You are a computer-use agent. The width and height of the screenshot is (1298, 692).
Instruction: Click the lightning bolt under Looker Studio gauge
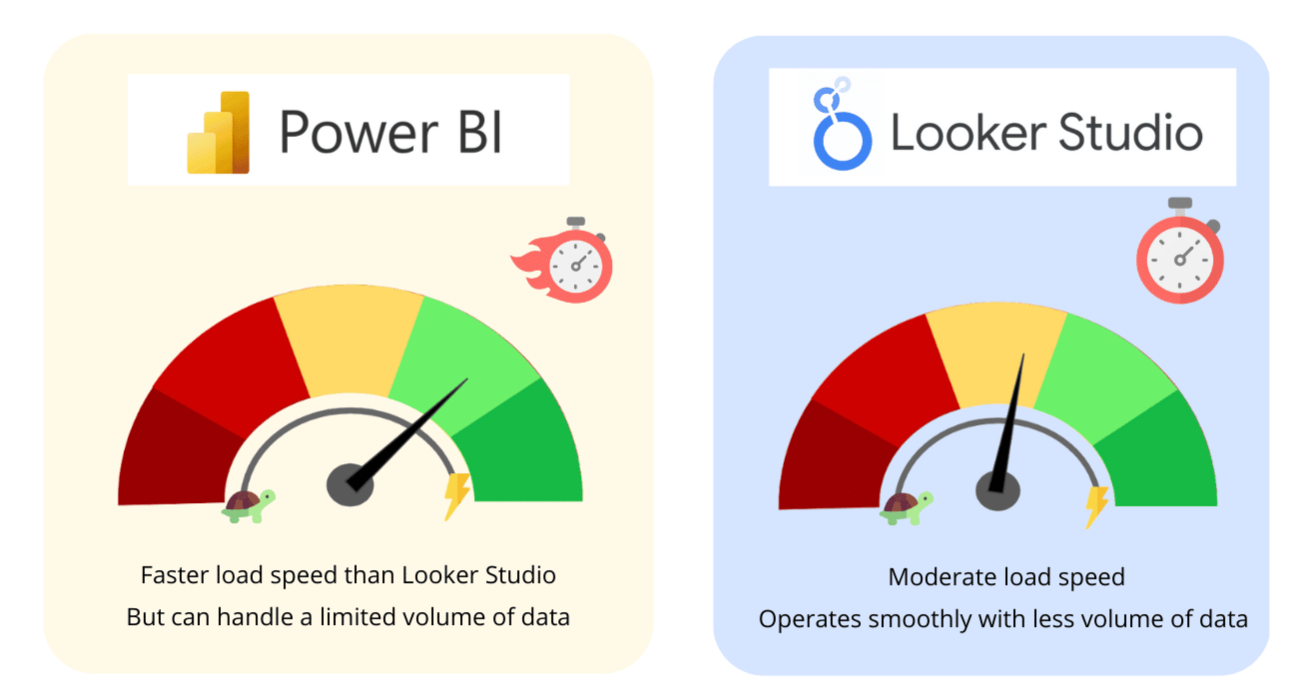[x=1097, y=506]
